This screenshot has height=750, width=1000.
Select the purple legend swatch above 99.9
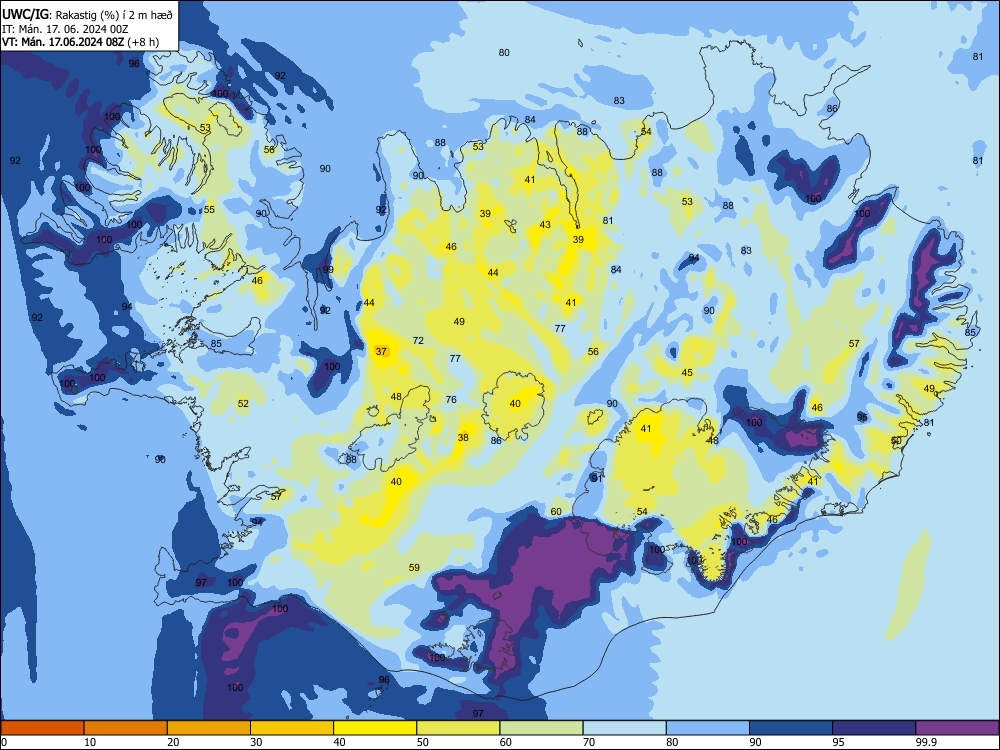tap(957, 728)
